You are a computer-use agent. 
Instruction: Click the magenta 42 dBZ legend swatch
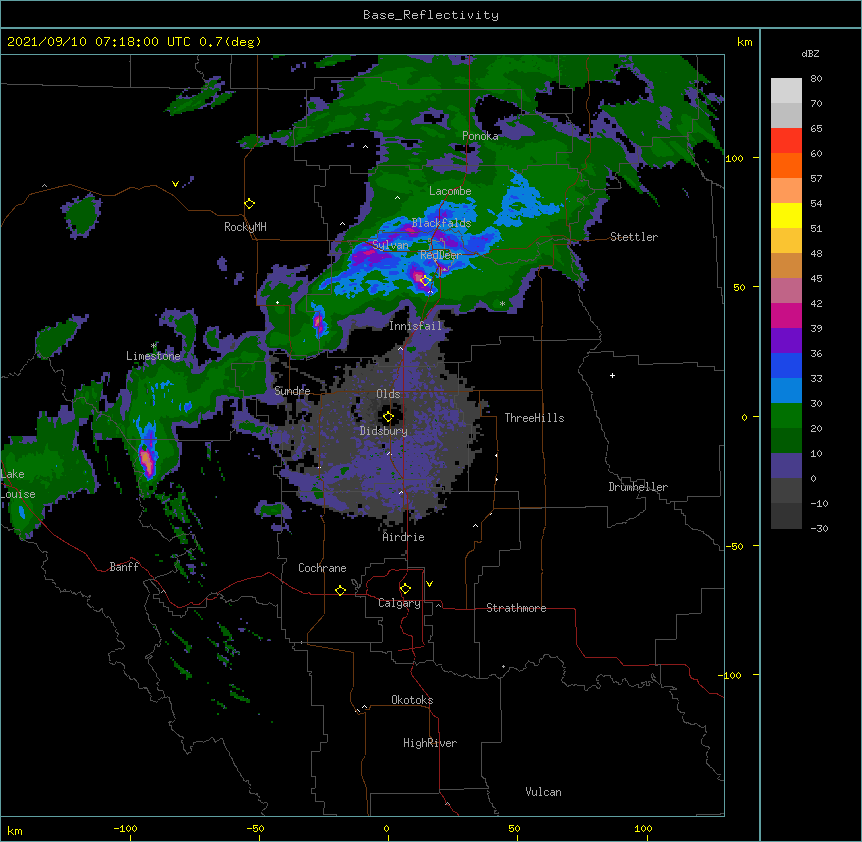786,315
